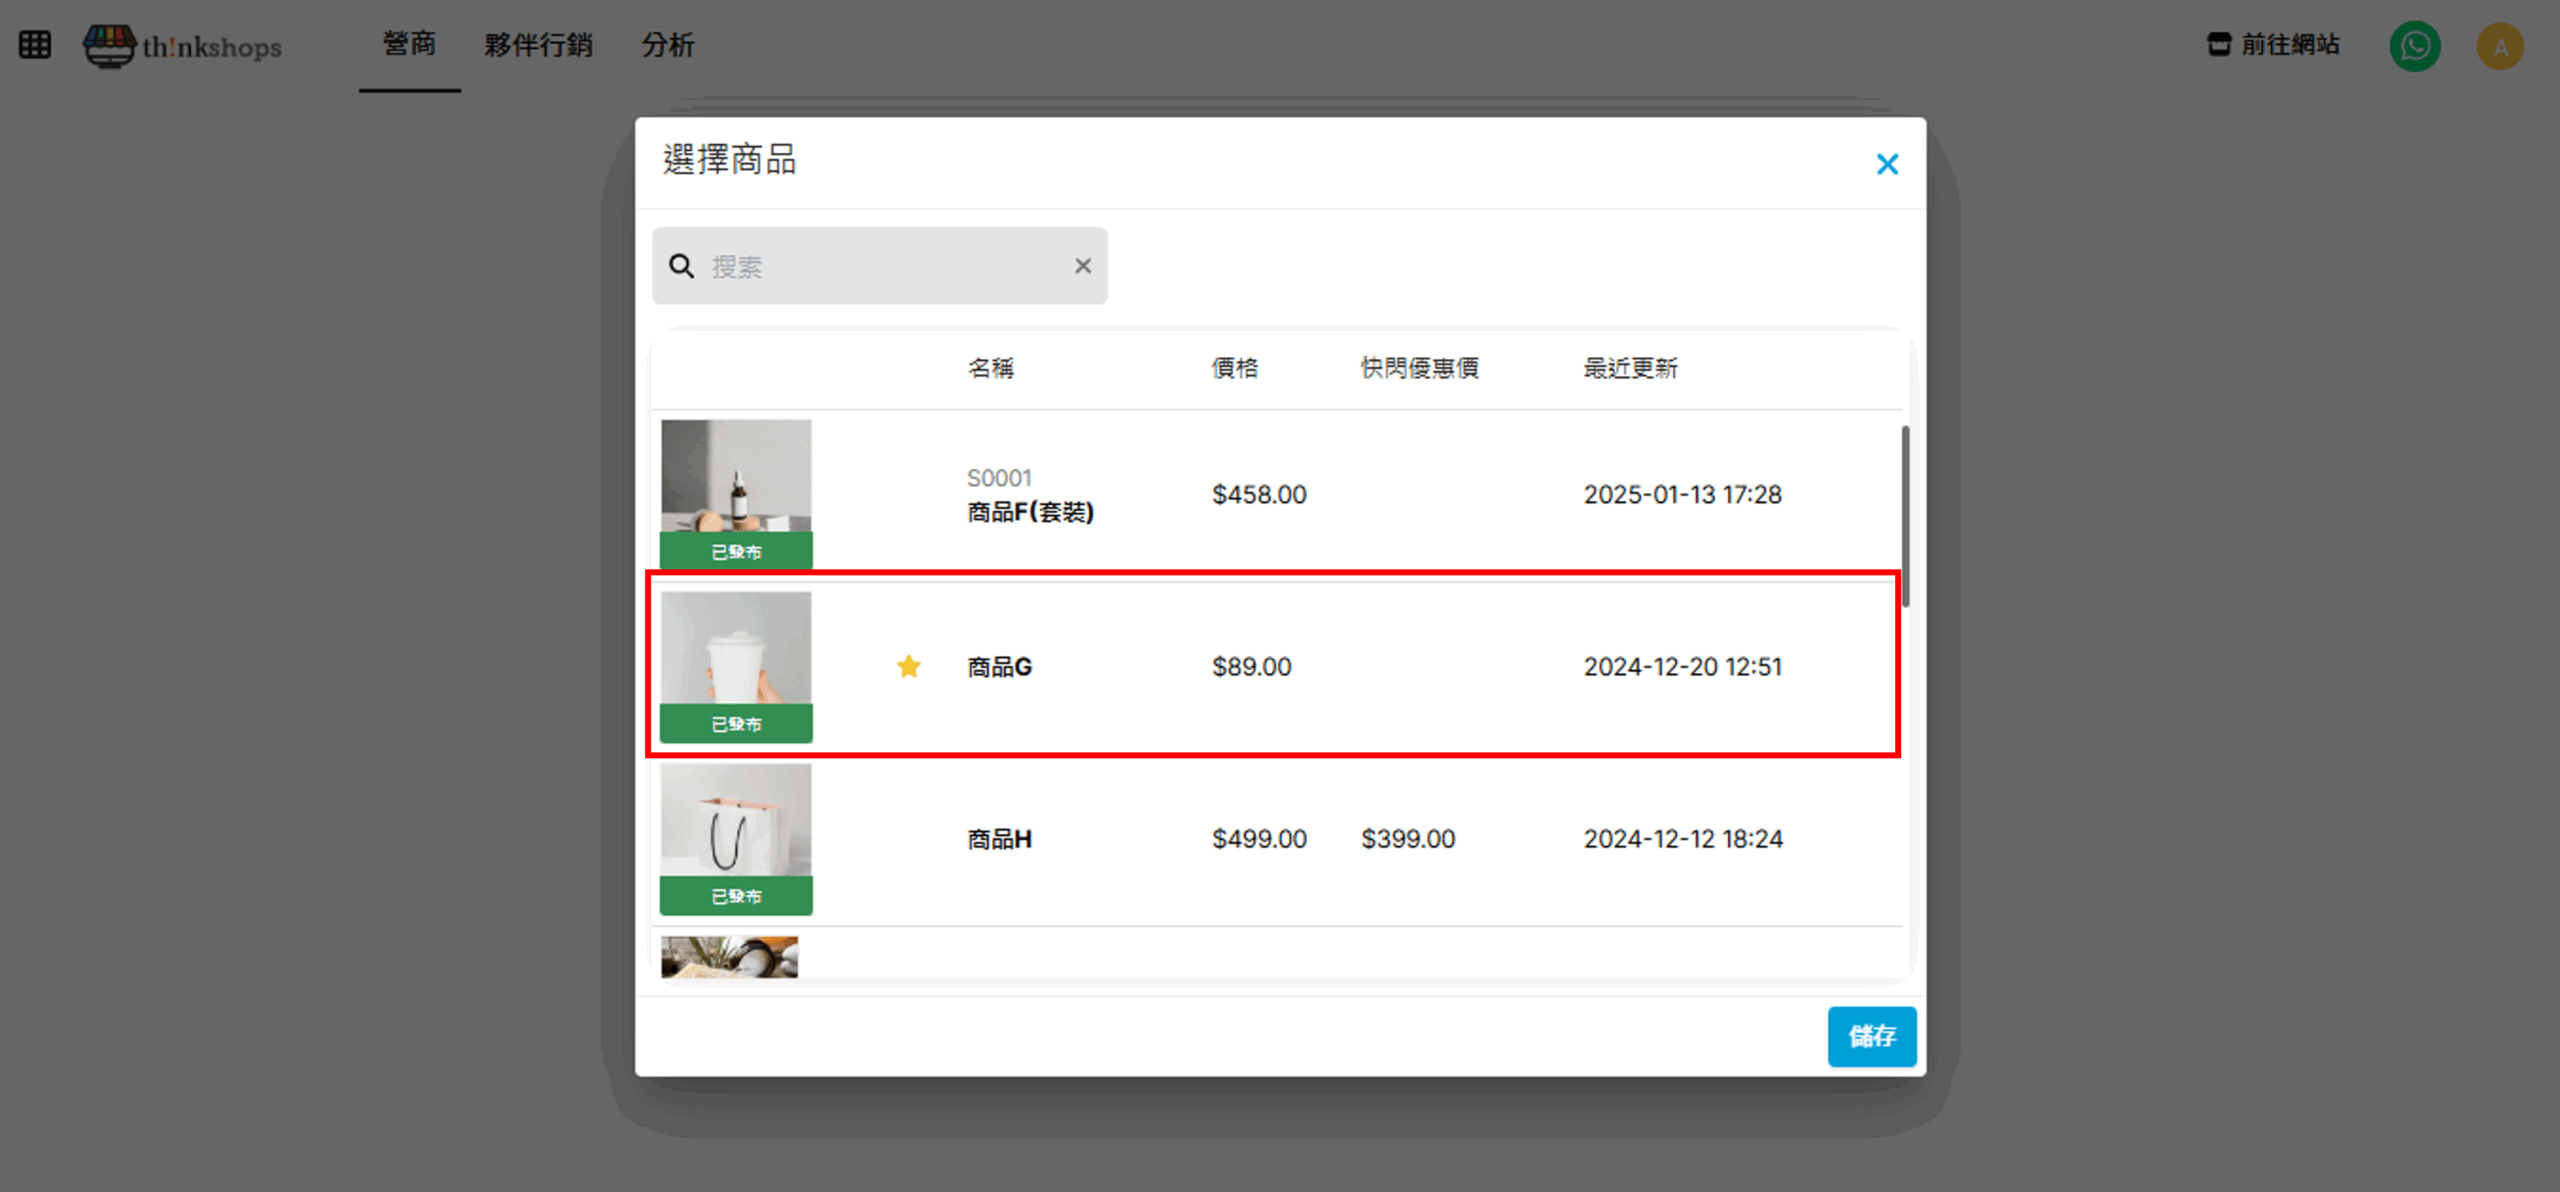The width and height of the screenshot is (2560, 1192).
Task: Click the gold star beside 商品G
Action: tap(908, 666)
